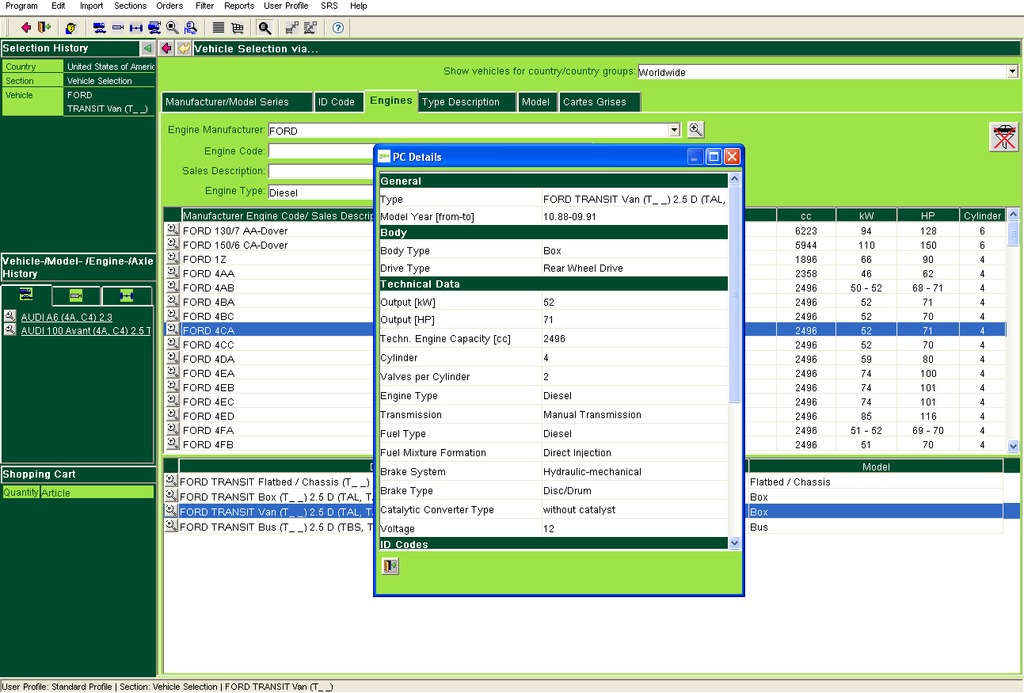Click details icon for FORD TRANSIT Box row
Viewport: 1024px width, 693px height.
click(171, 496)
